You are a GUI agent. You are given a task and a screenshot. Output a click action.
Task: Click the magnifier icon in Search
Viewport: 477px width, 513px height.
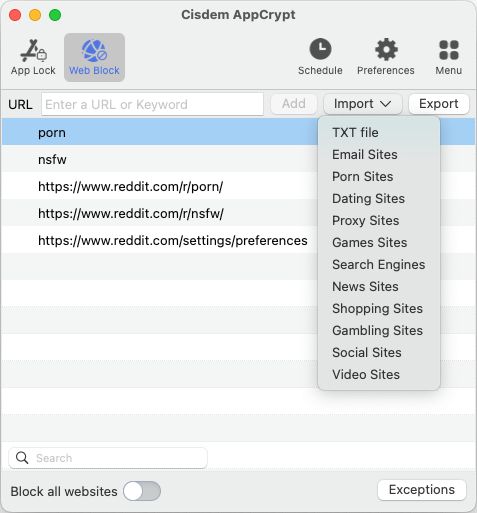click(x=22, y=458)
